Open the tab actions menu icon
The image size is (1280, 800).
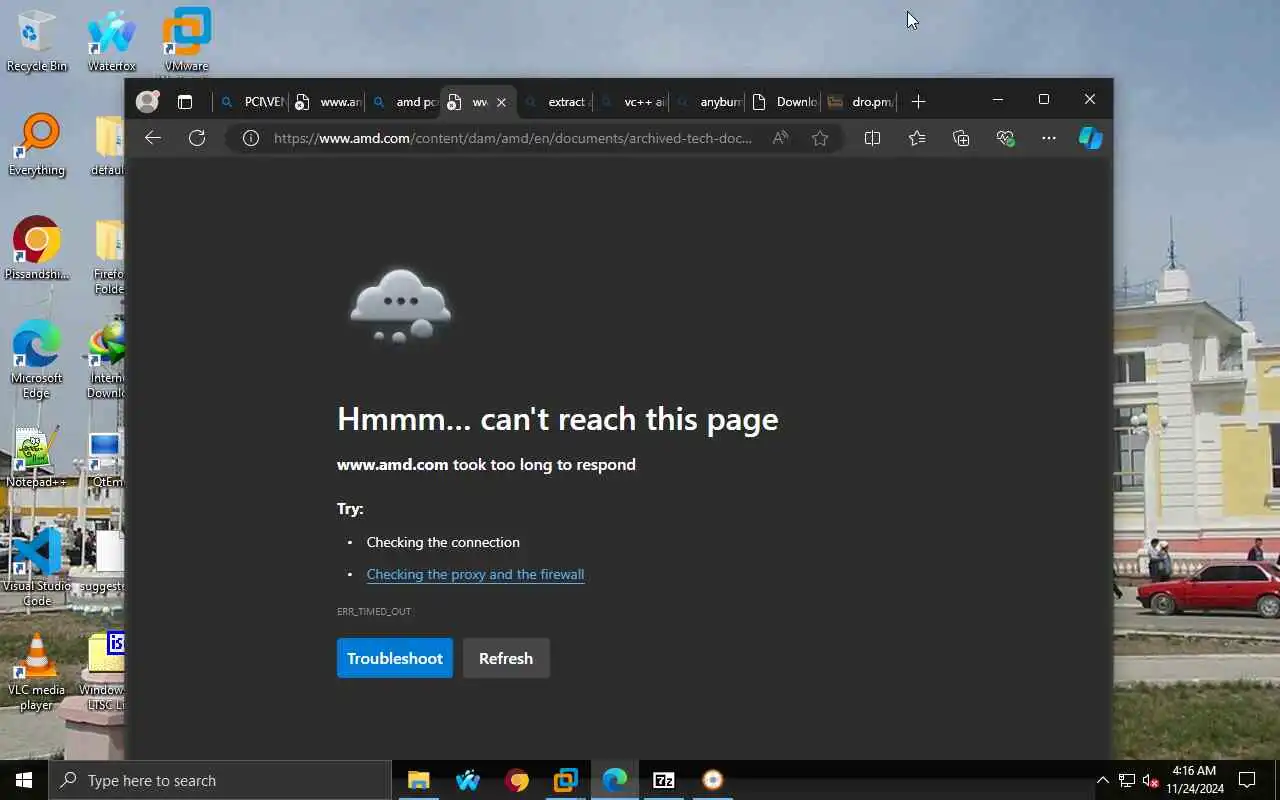(185, 102)
